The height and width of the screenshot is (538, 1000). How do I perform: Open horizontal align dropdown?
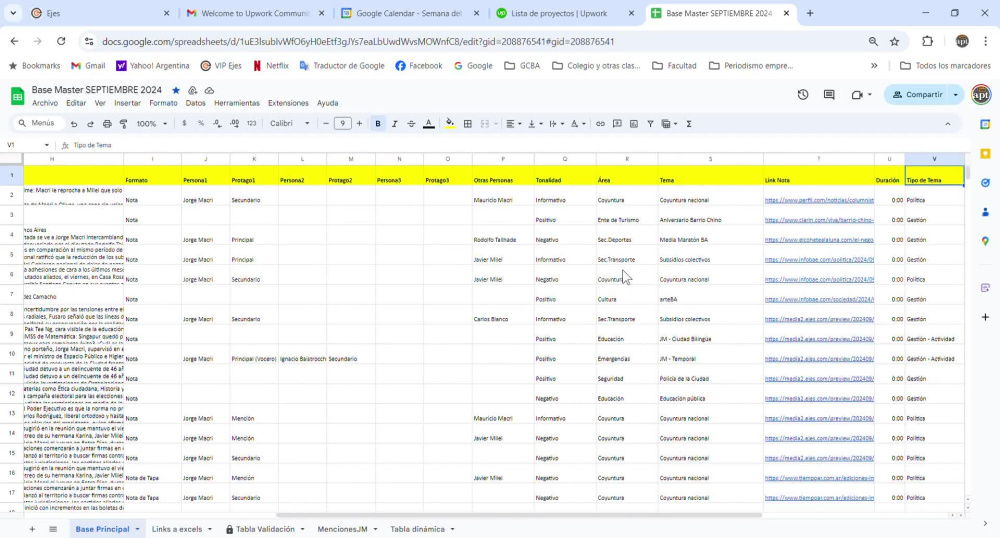point(513,124)
